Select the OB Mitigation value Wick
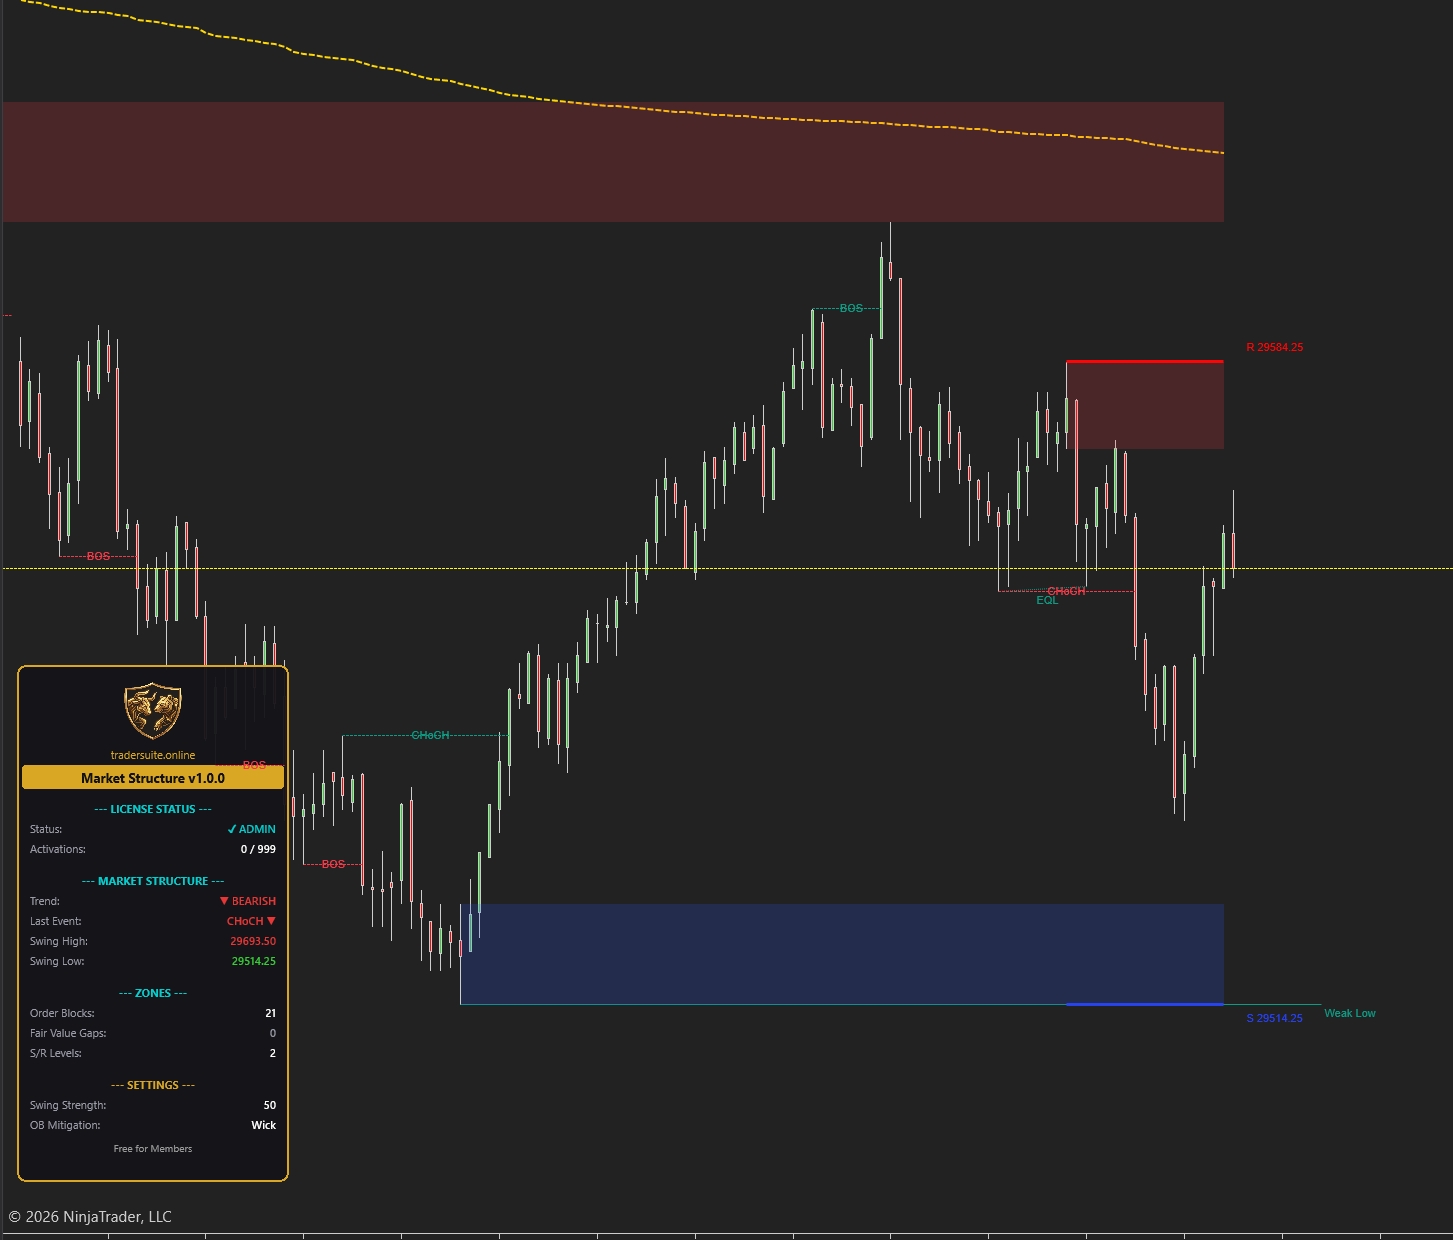Screen dimensions: 1453x1240 [x=263, y=1125]
